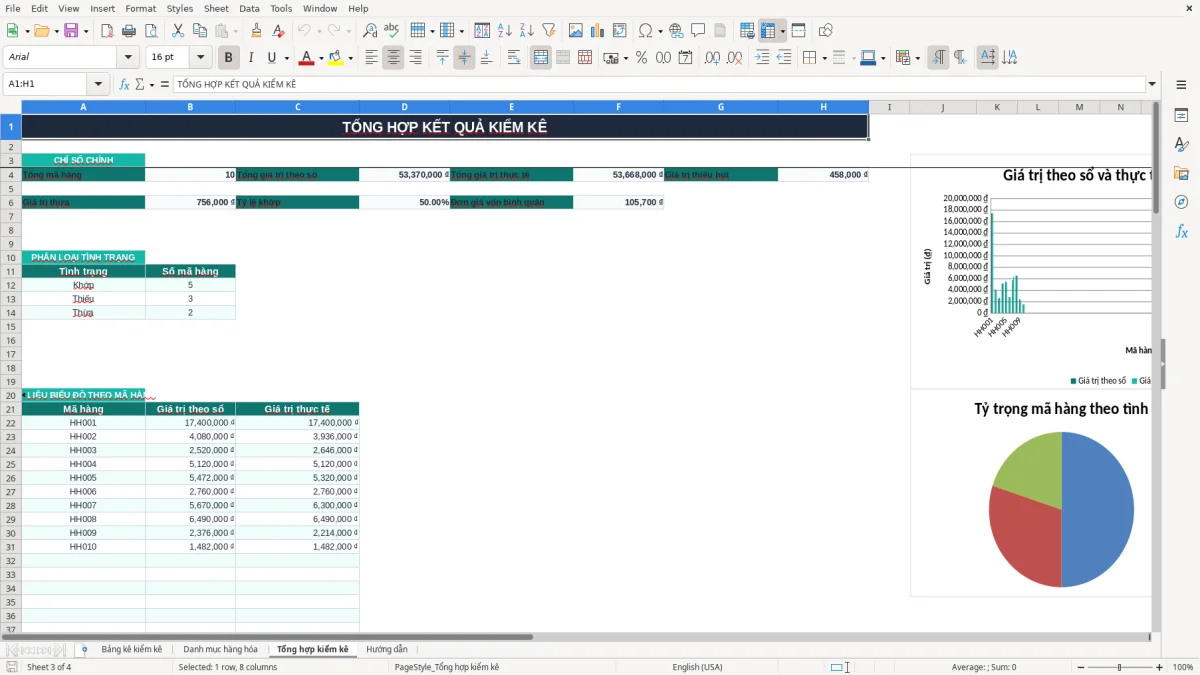Image resolution: width=1200 pixels, height=675 pixels.
Task: Define print area
Action: tap(747, 31)
